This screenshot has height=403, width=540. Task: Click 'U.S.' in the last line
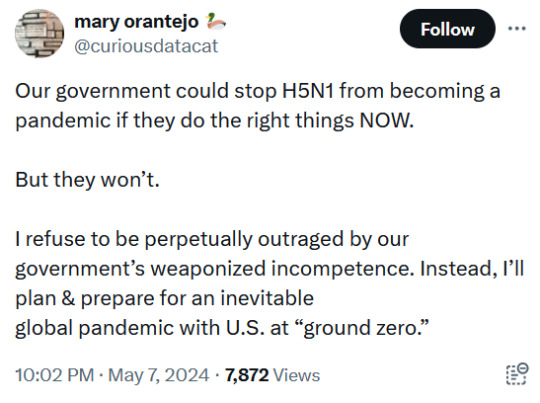(246, 328)
